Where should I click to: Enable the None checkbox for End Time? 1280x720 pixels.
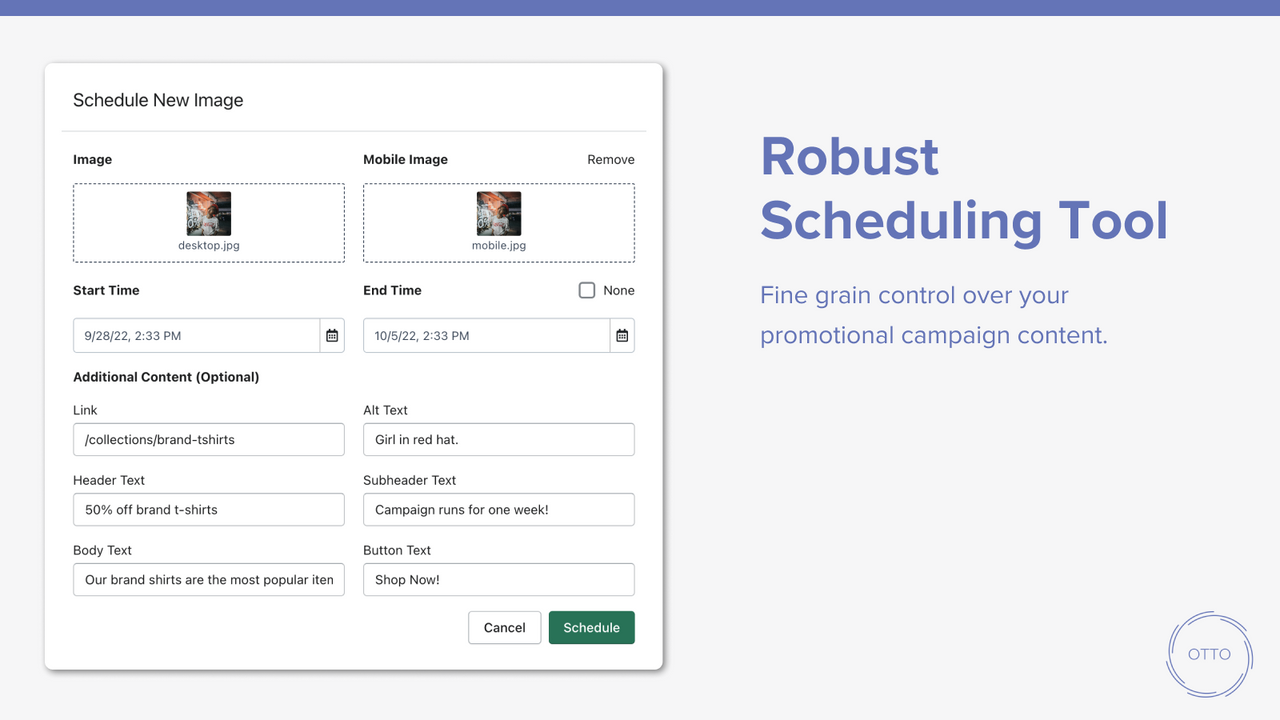[587, 290]
